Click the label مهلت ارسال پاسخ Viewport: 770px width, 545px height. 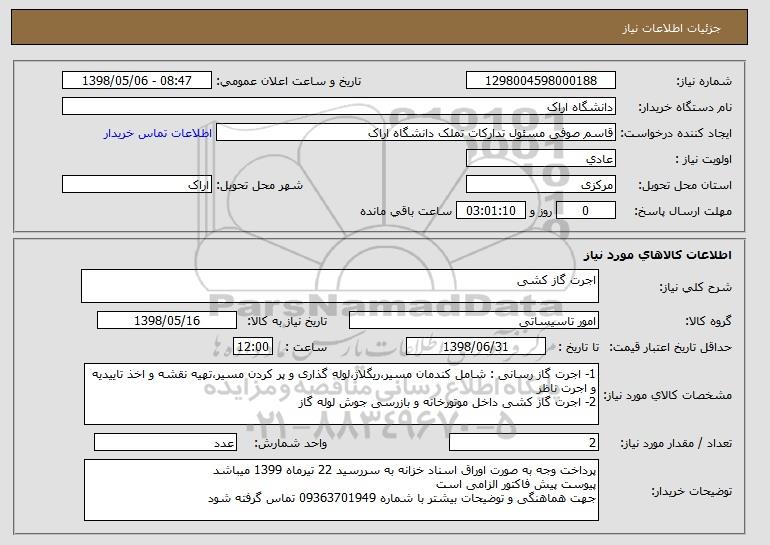click(x=683, y=211)
